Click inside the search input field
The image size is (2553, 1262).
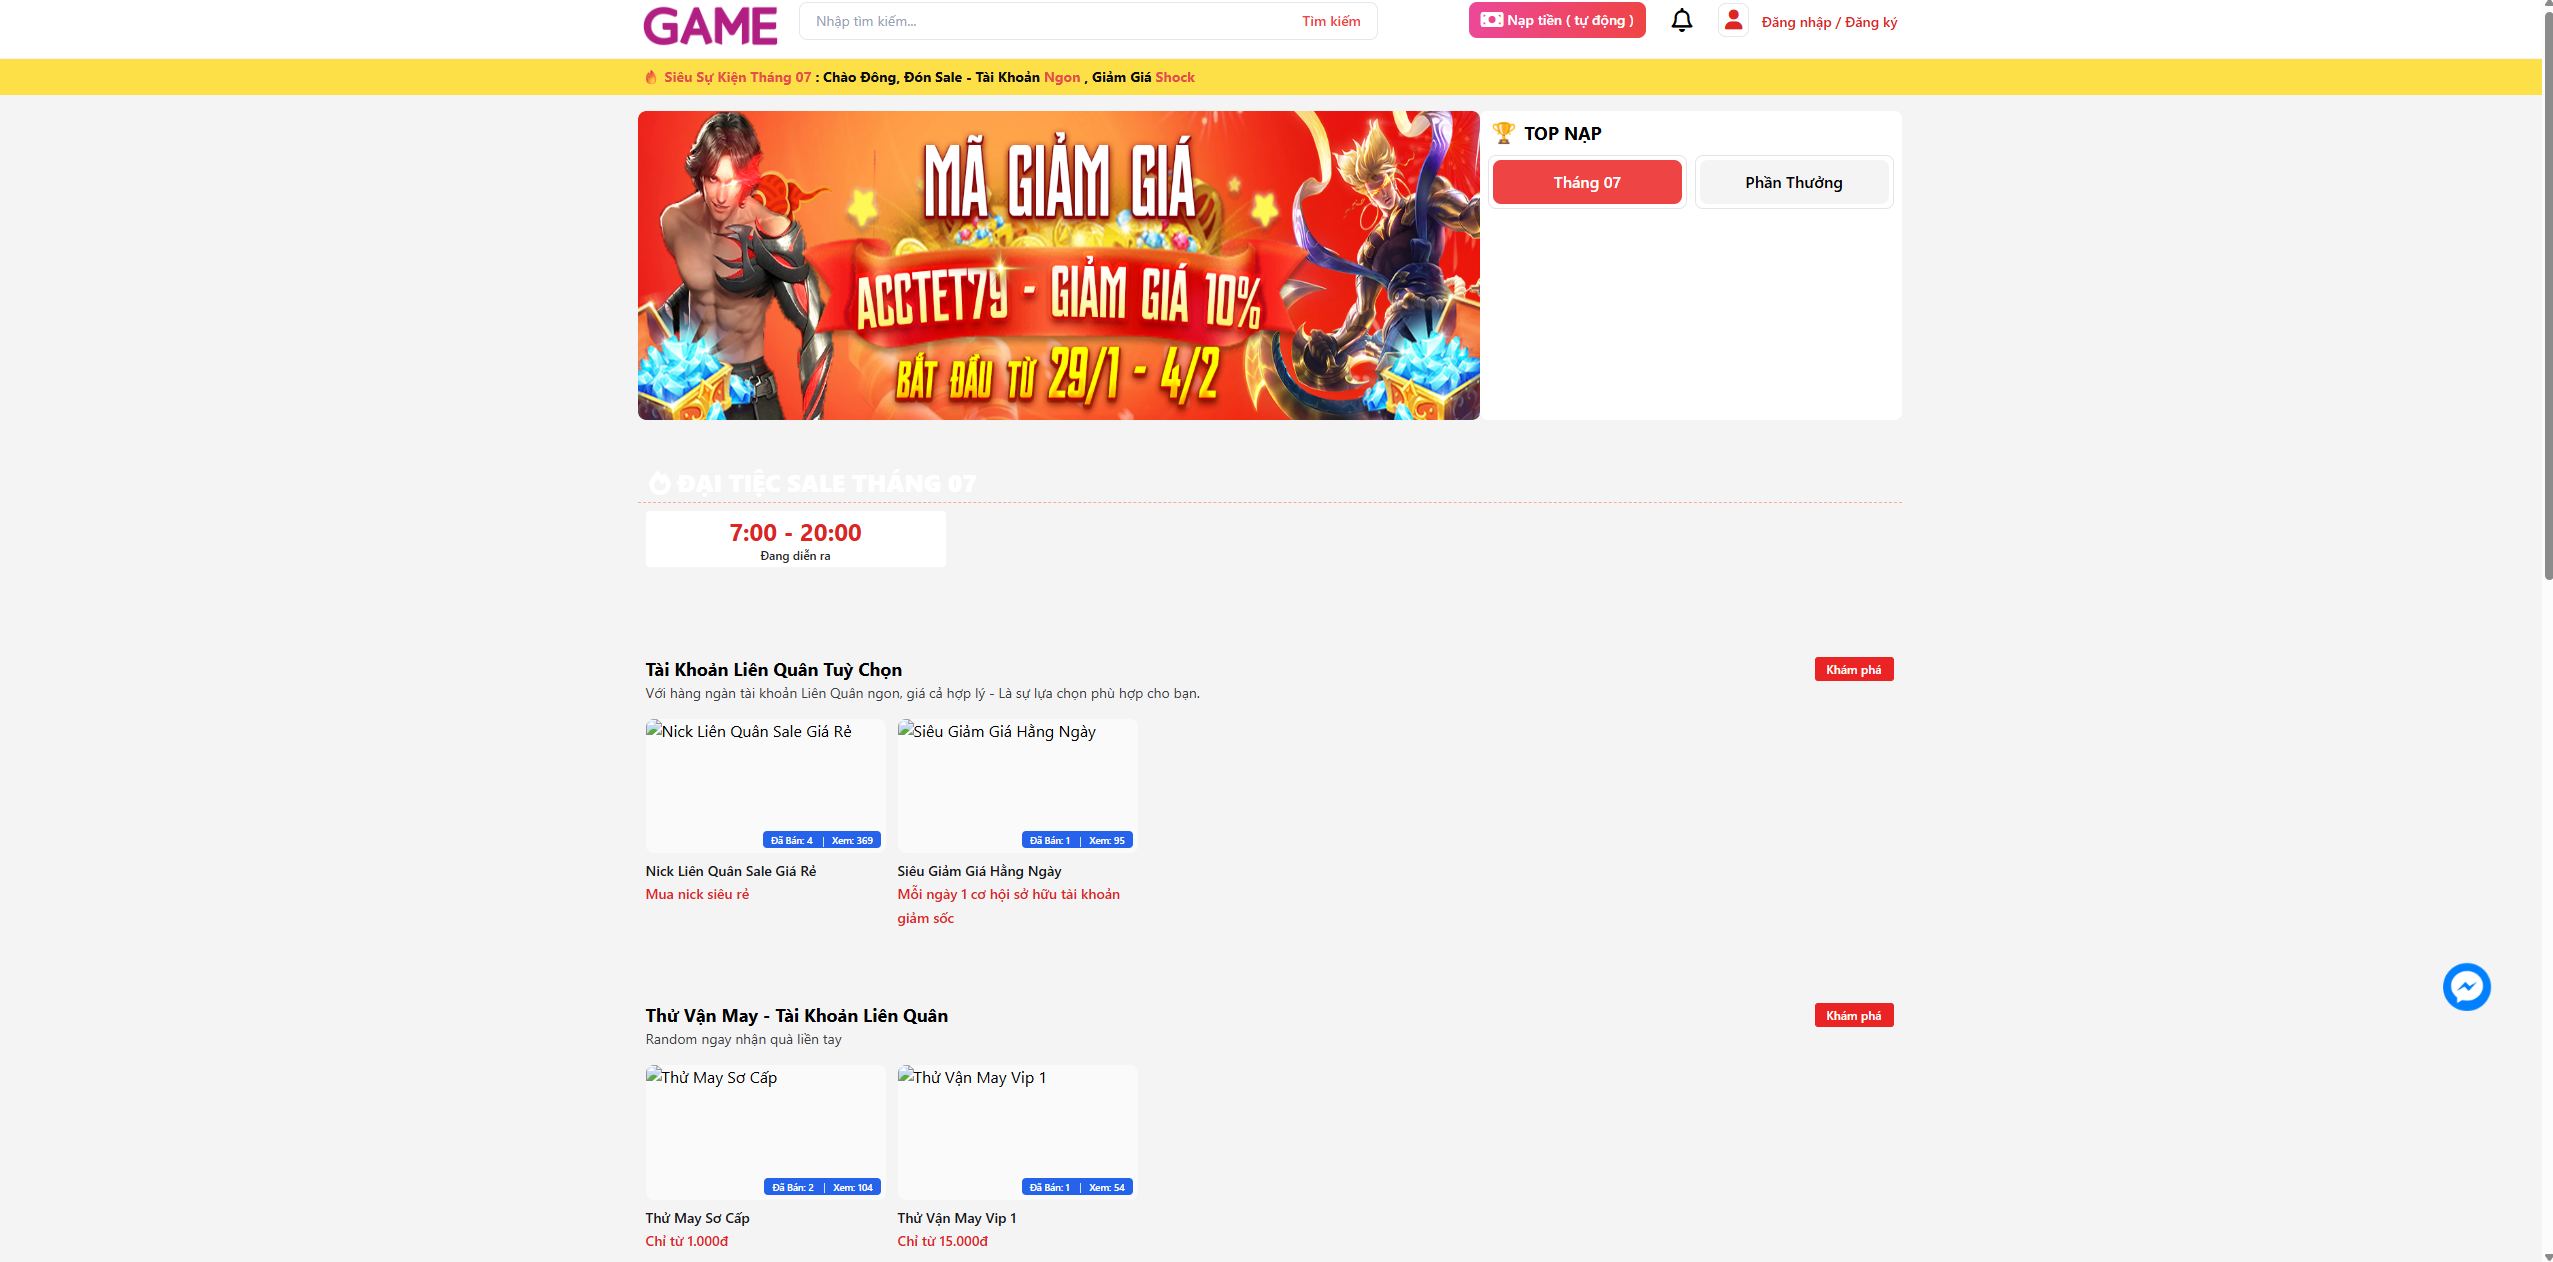tap(1000, 21)
